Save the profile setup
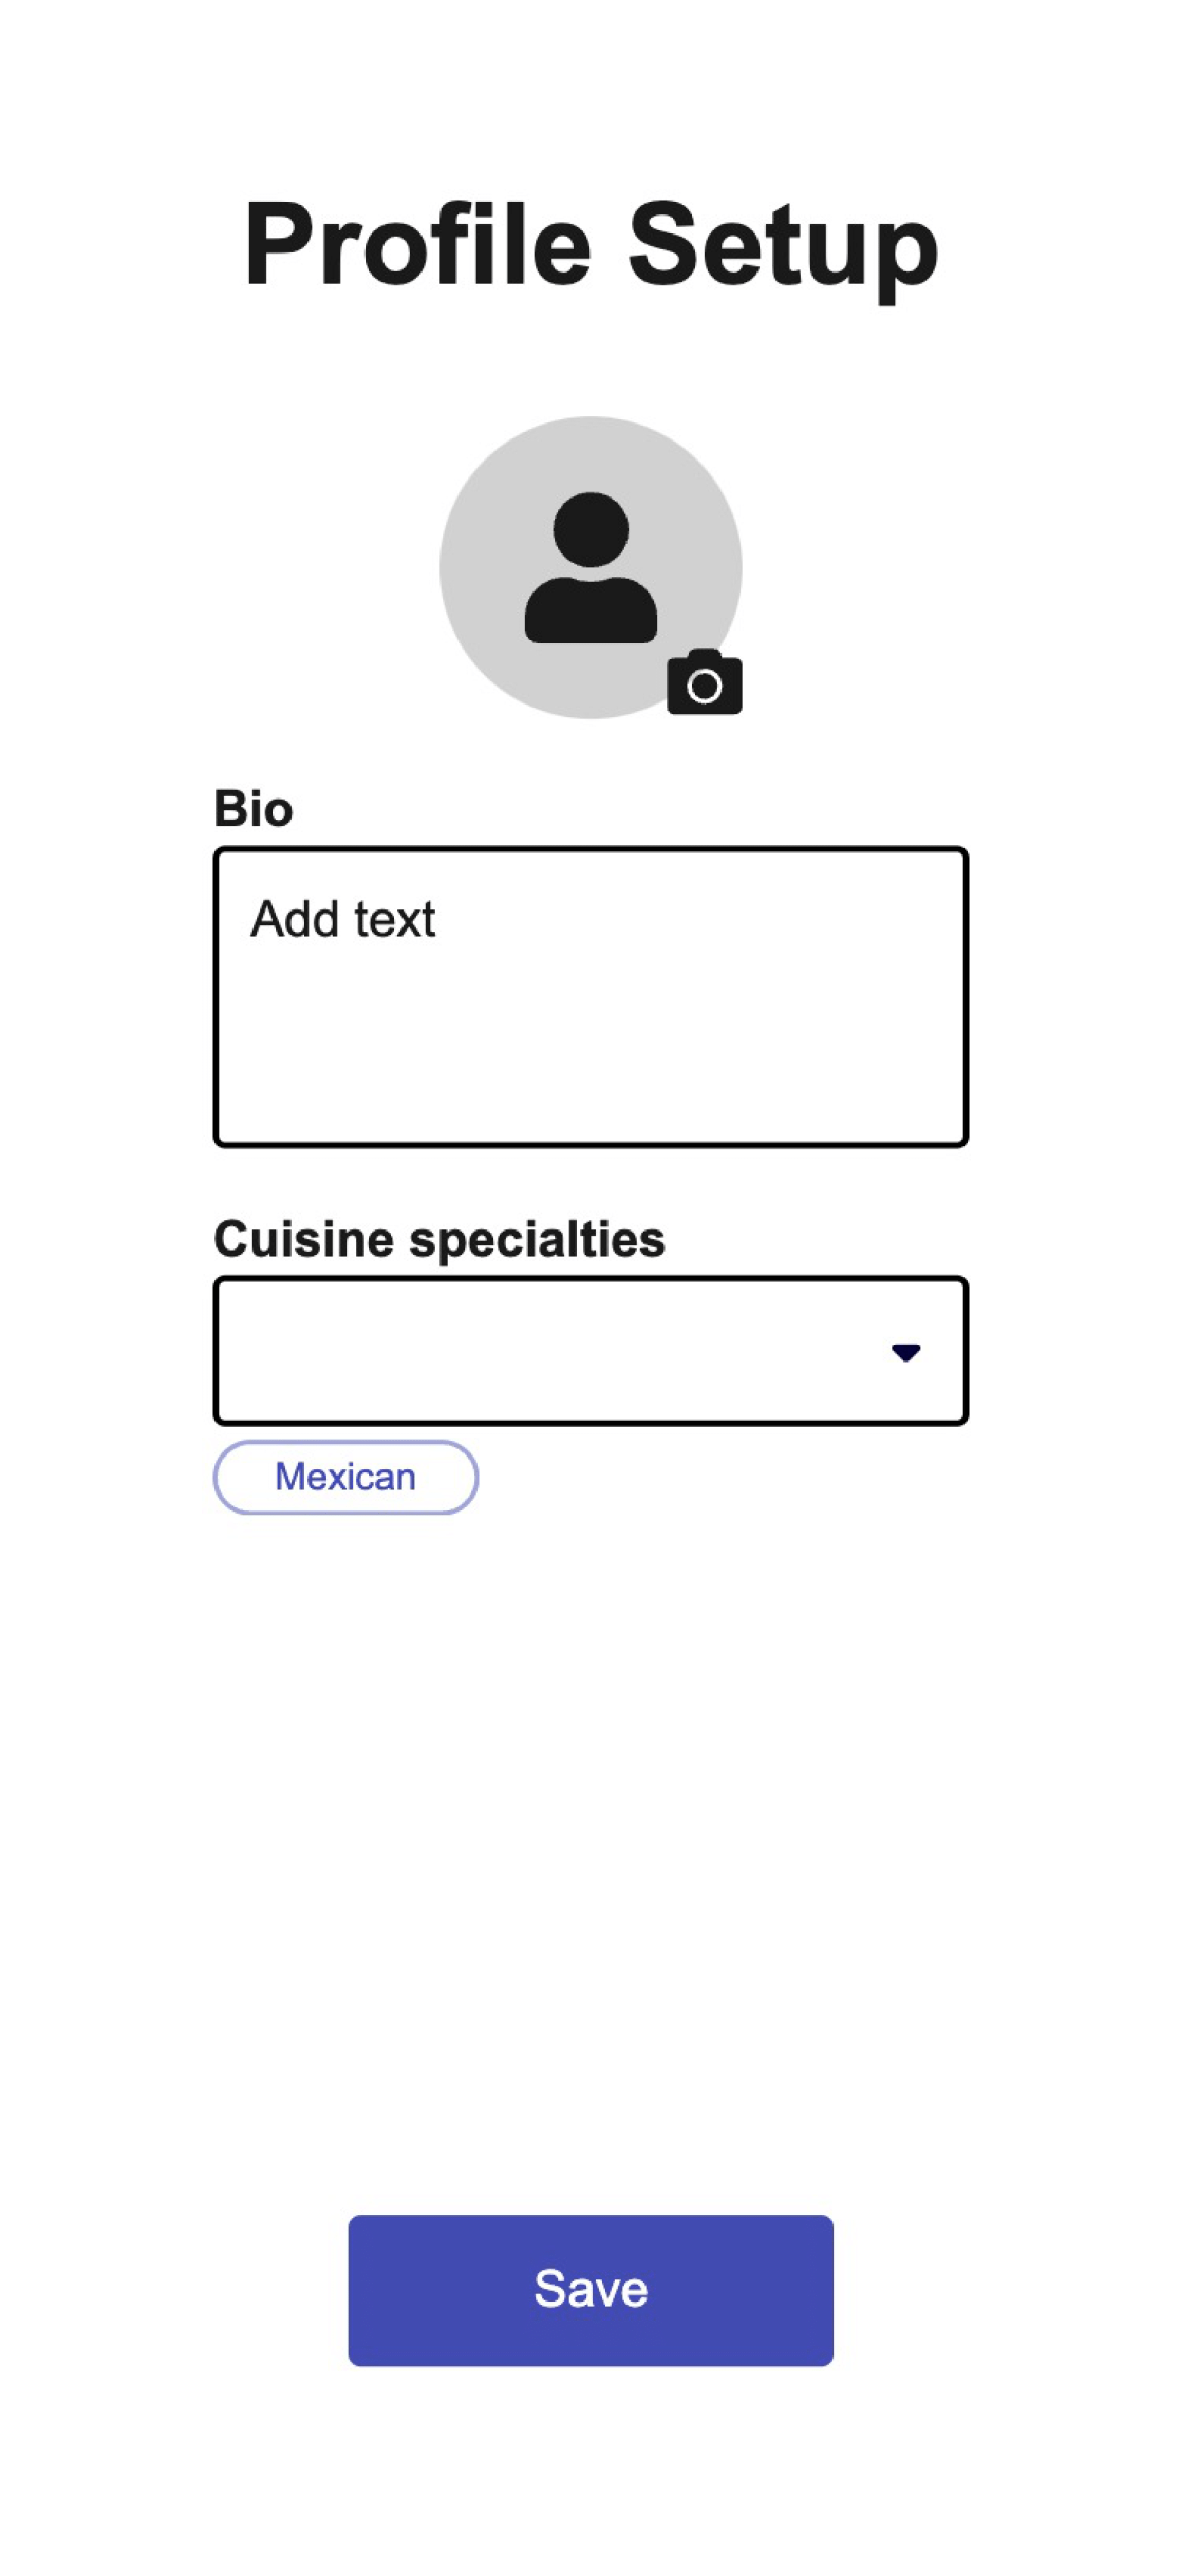 click(x=590, y=2289)
